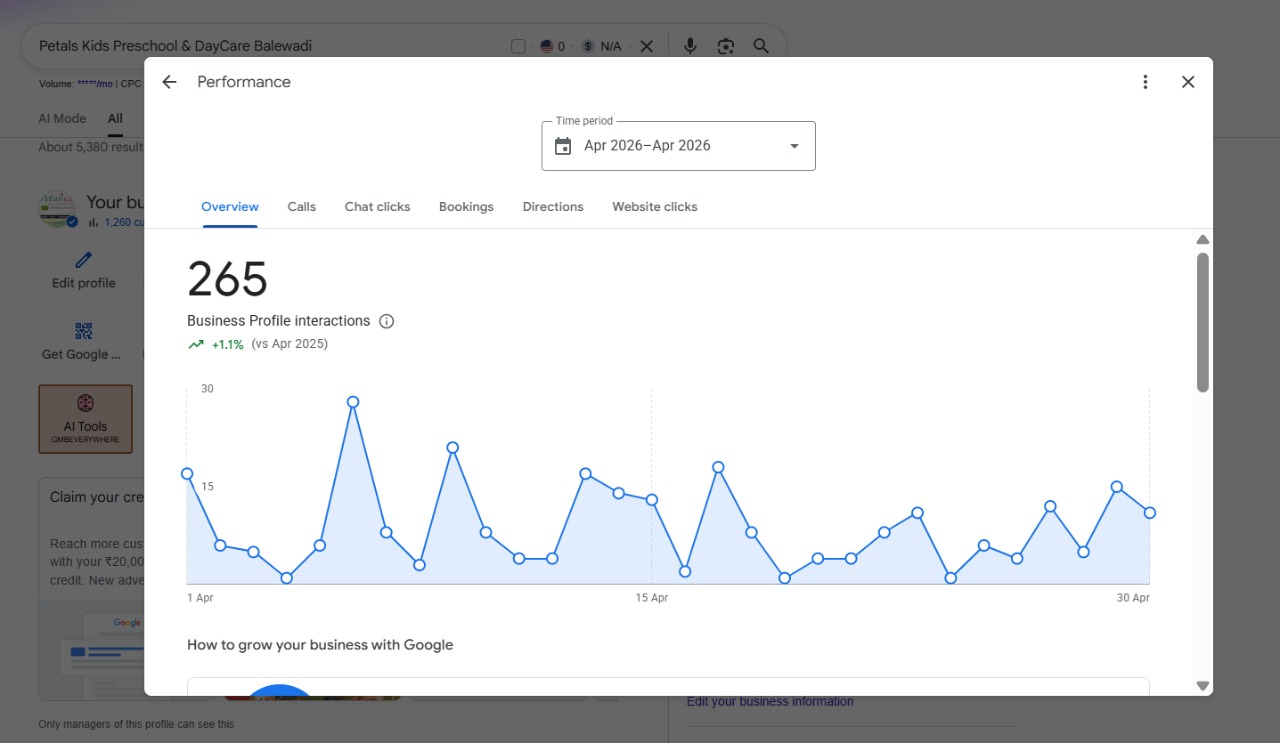Expand the Time period dropdown arrow
This screenshot has height=743, width=1280.
pos(794,146)
